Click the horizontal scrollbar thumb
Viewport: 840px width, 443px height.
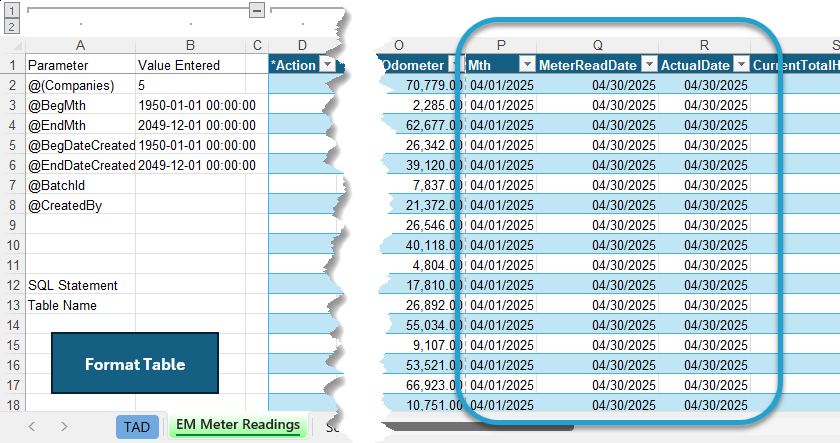tap(478, 427)
